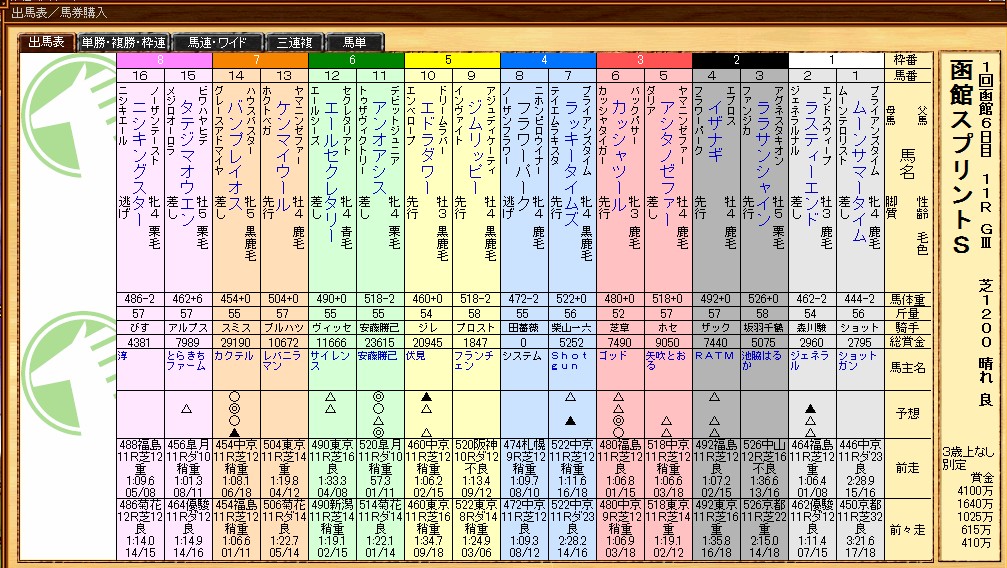1007x568 pixels.
Task: Select horse name ララサンシャイン
Action: click(x=764, y=163)
